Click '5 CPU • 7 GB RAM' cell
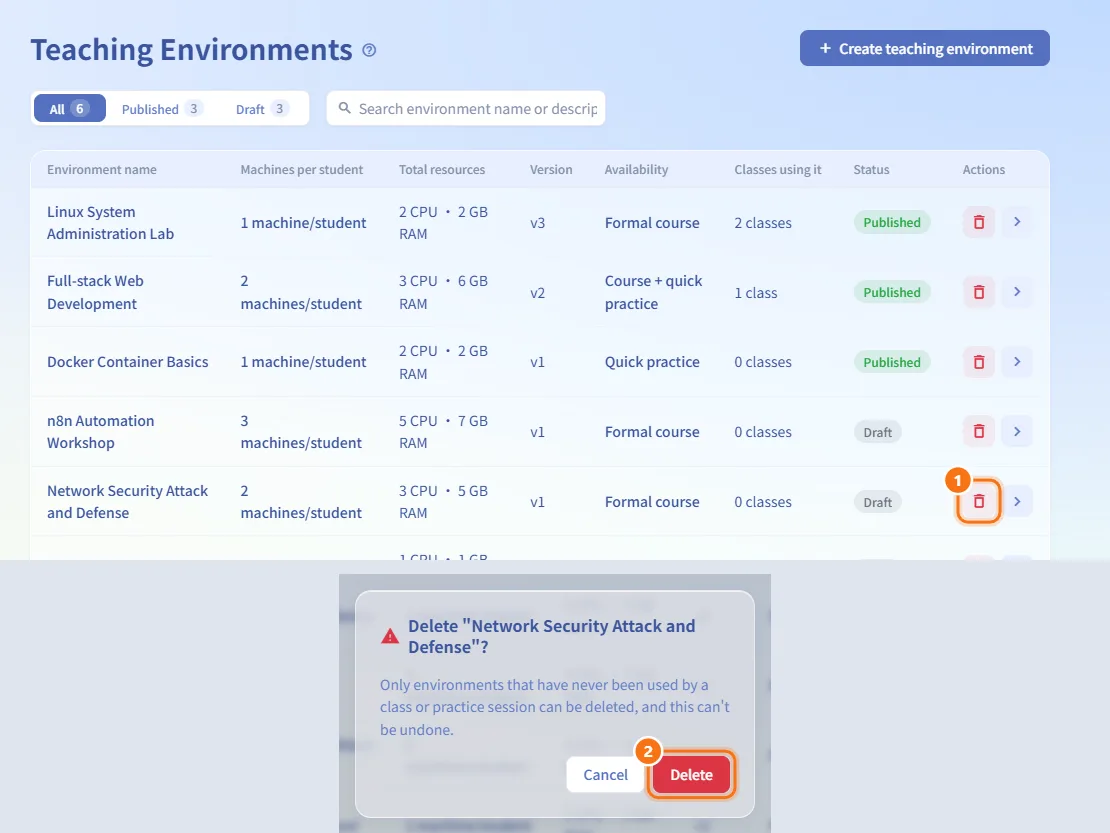This screenshot has height=833, width=1110. [x=443, y=431]
